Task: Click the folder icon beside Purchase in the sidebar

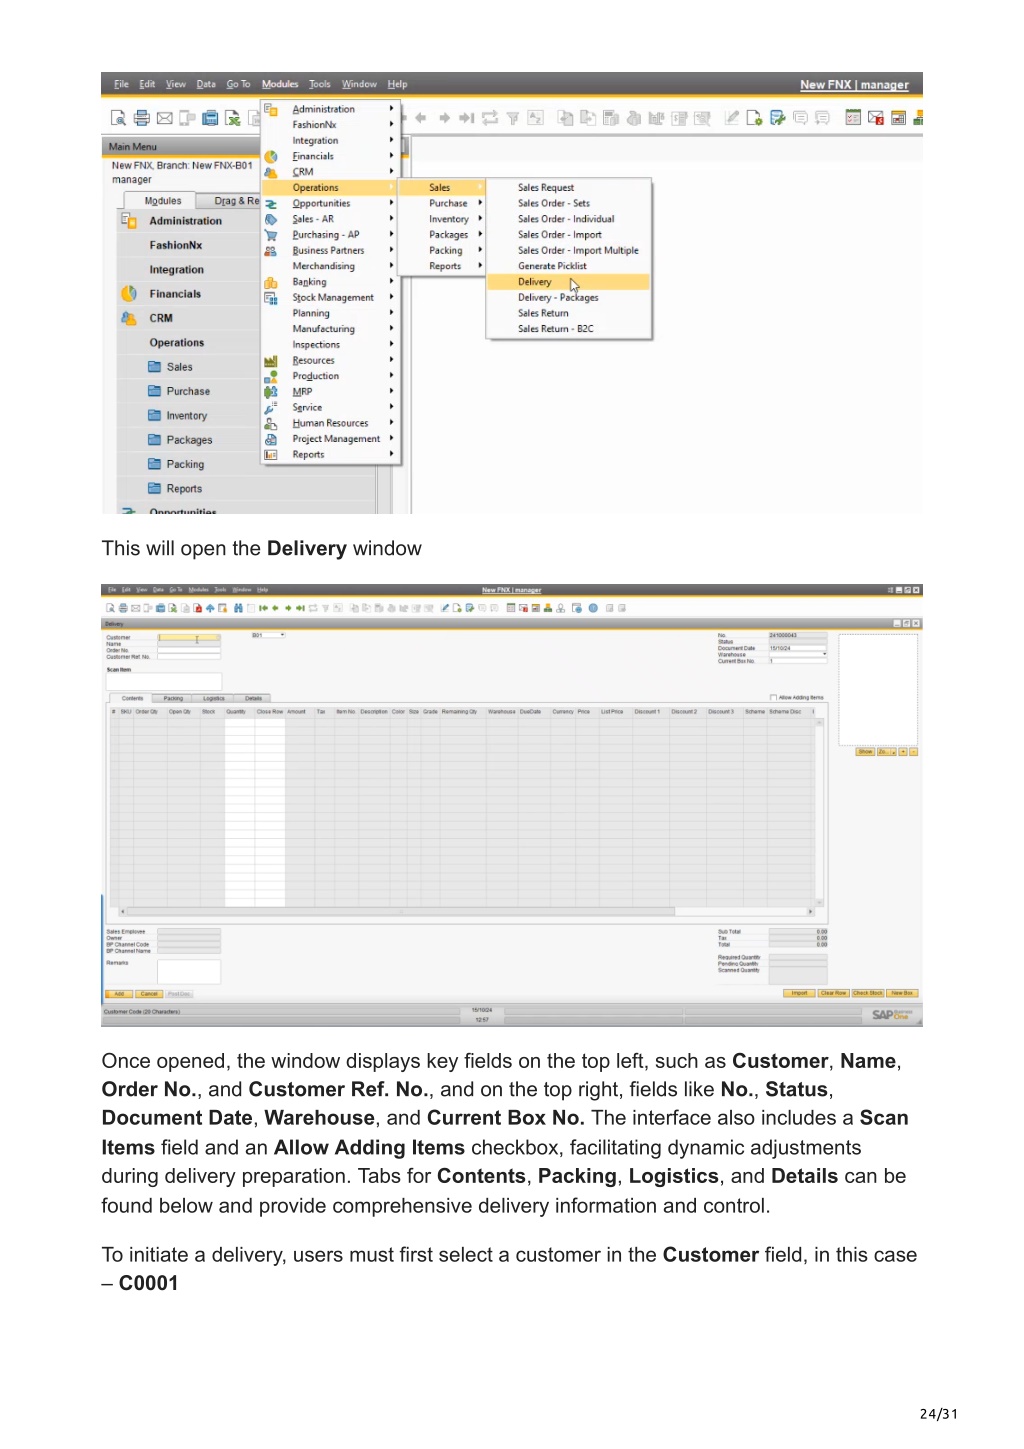Action: 155,391
